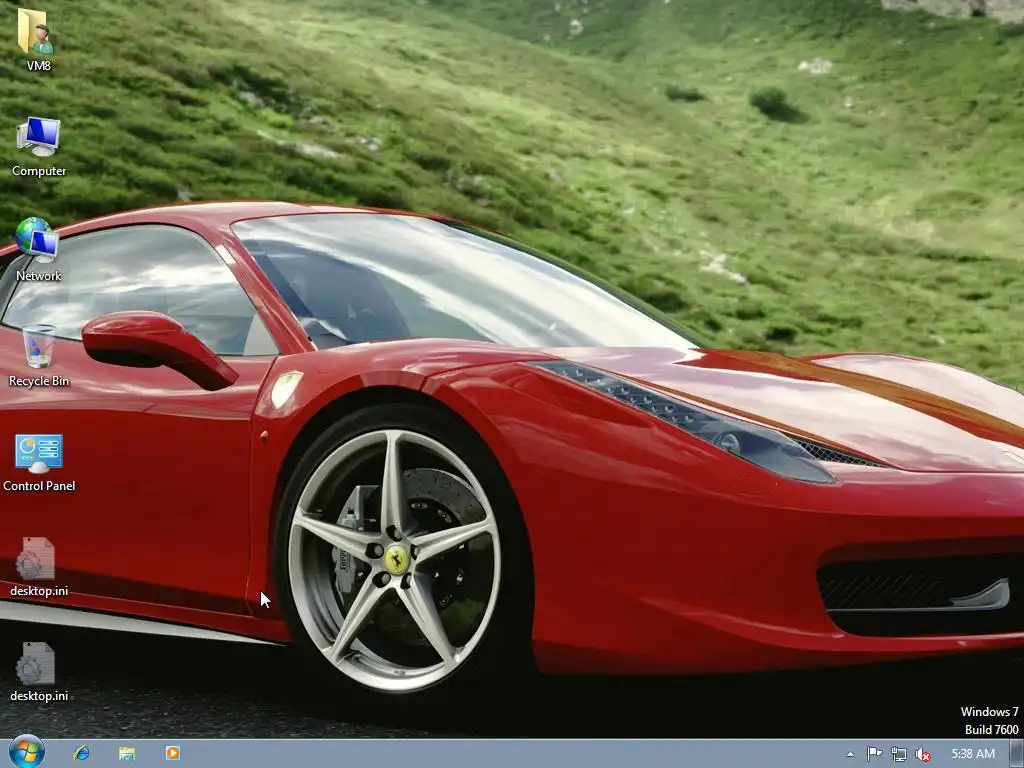Open Windows Explorer from the taskbar
The width and height of the screenshot is (1024, 768).
point(127,754)
